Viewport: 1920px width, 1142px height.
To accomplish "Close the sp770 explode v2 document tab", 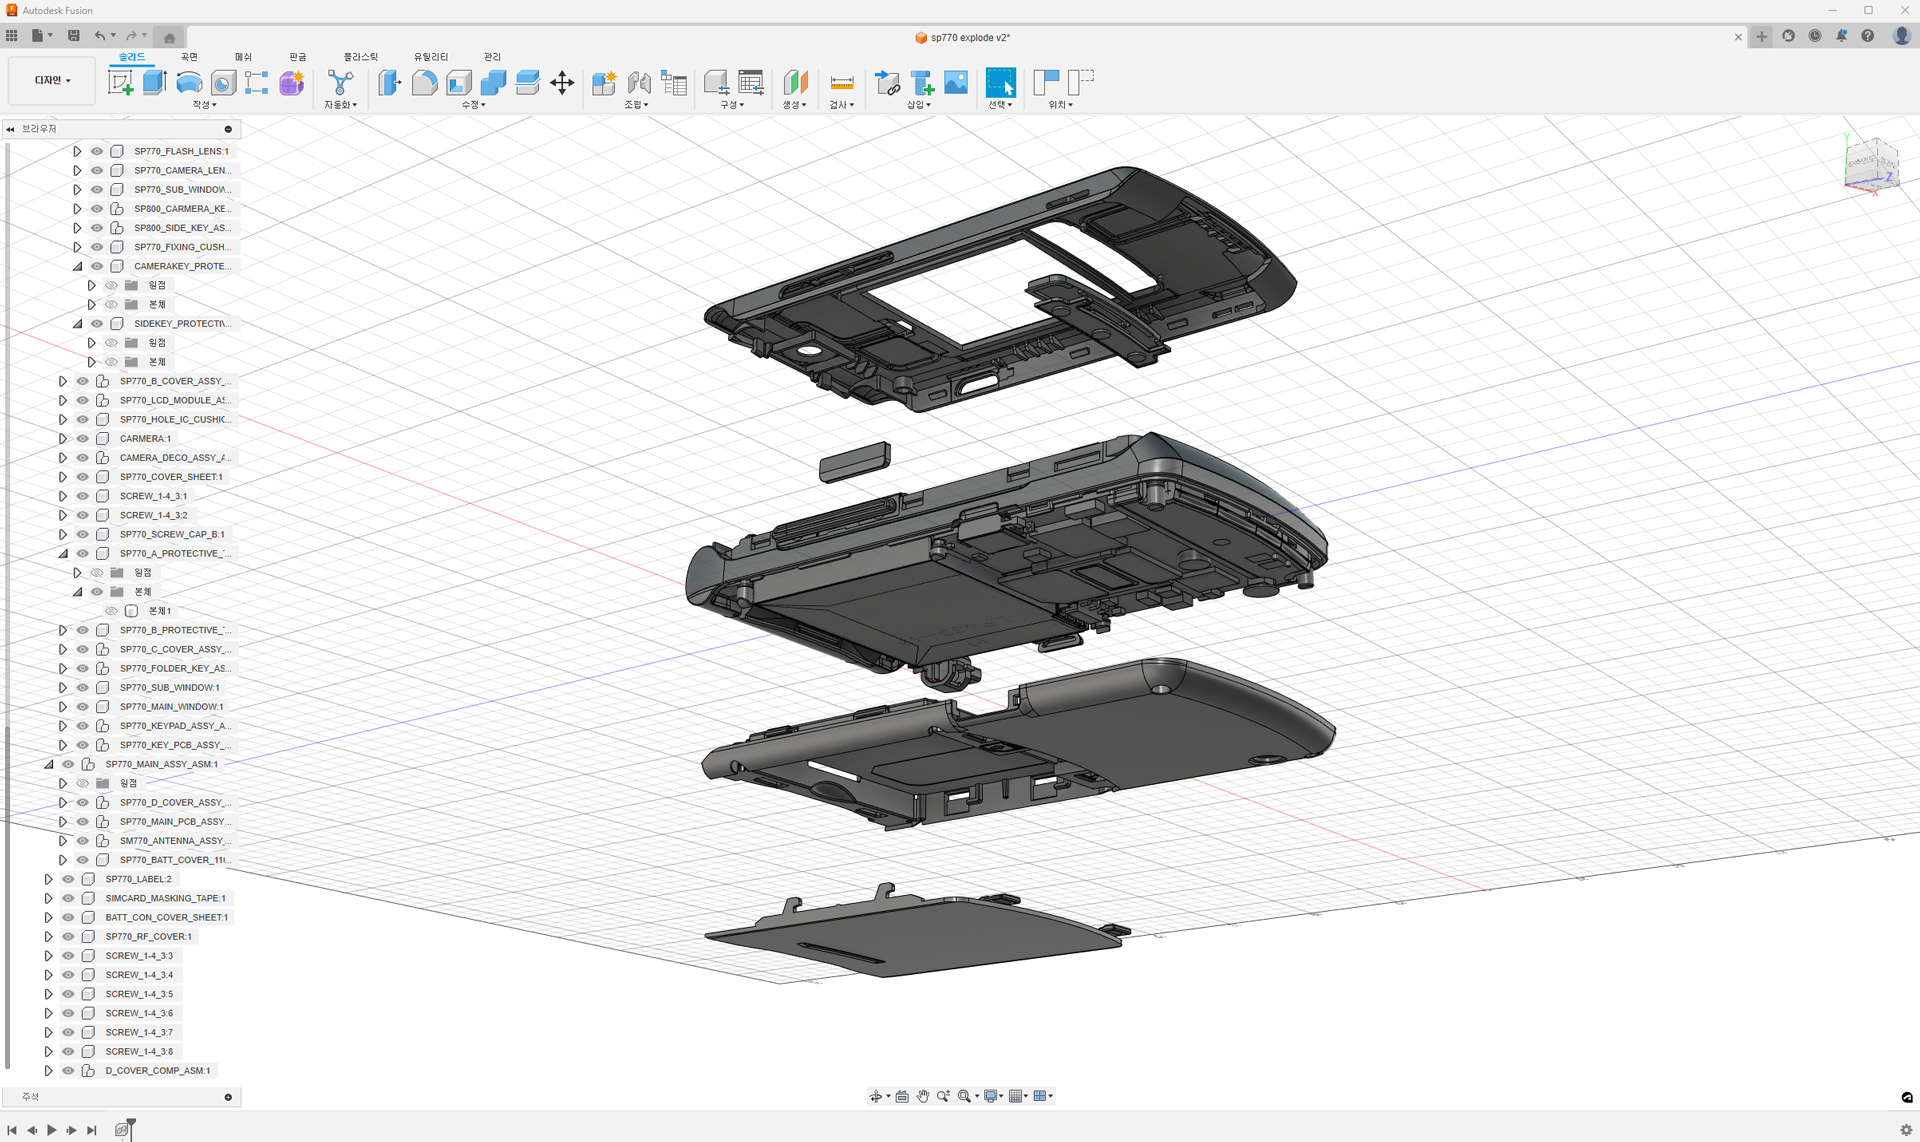I will pos(1738,37).
